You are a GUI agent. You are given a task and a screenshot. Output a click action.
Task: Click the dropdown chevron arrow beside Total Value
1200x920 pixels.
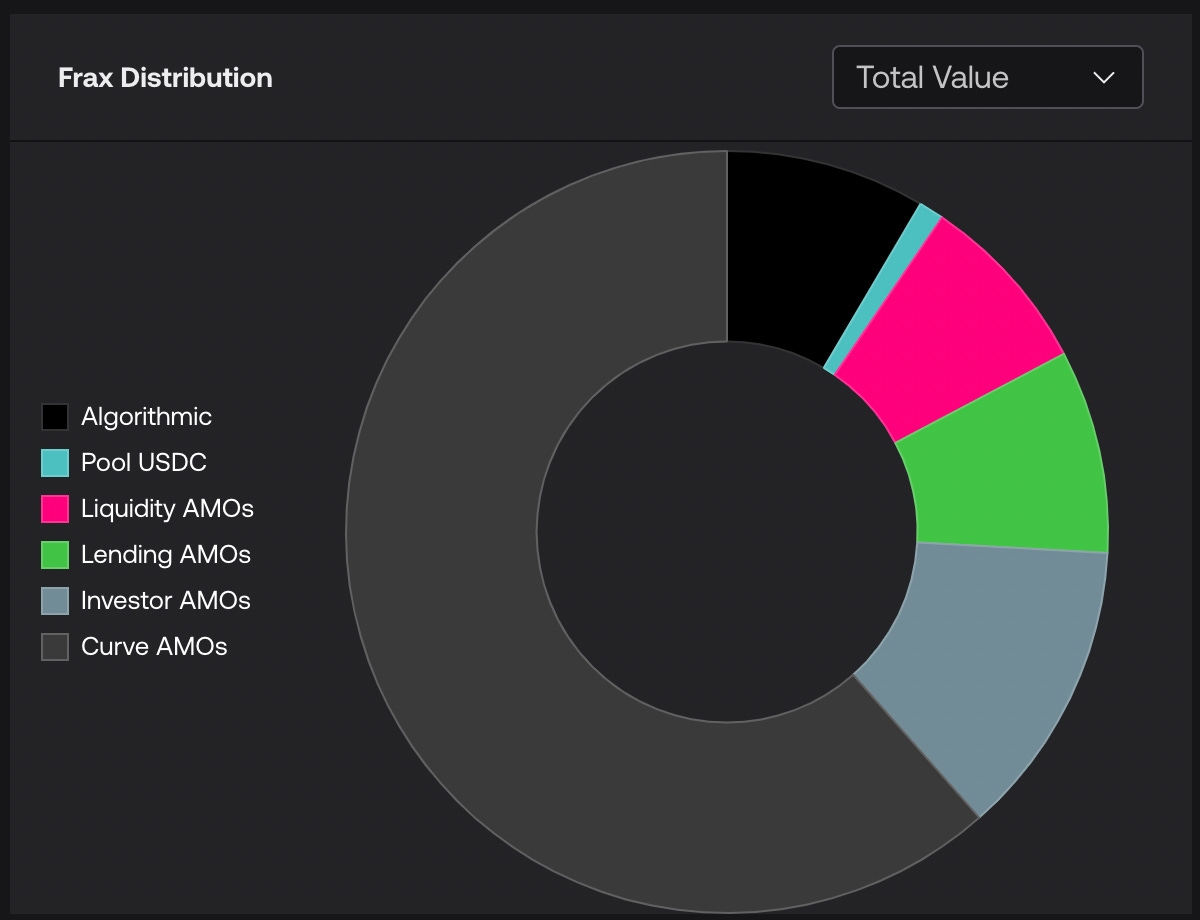click(1103, 78)
